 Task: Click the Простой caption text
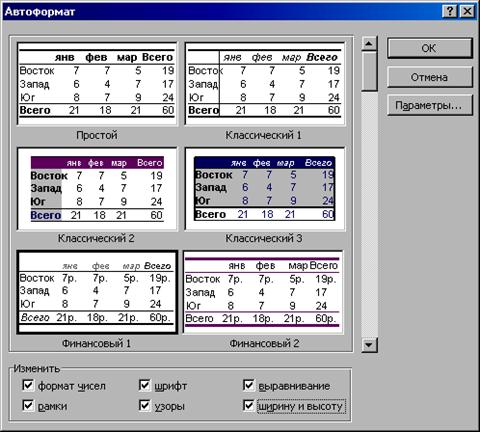click(x=97, y=135)
